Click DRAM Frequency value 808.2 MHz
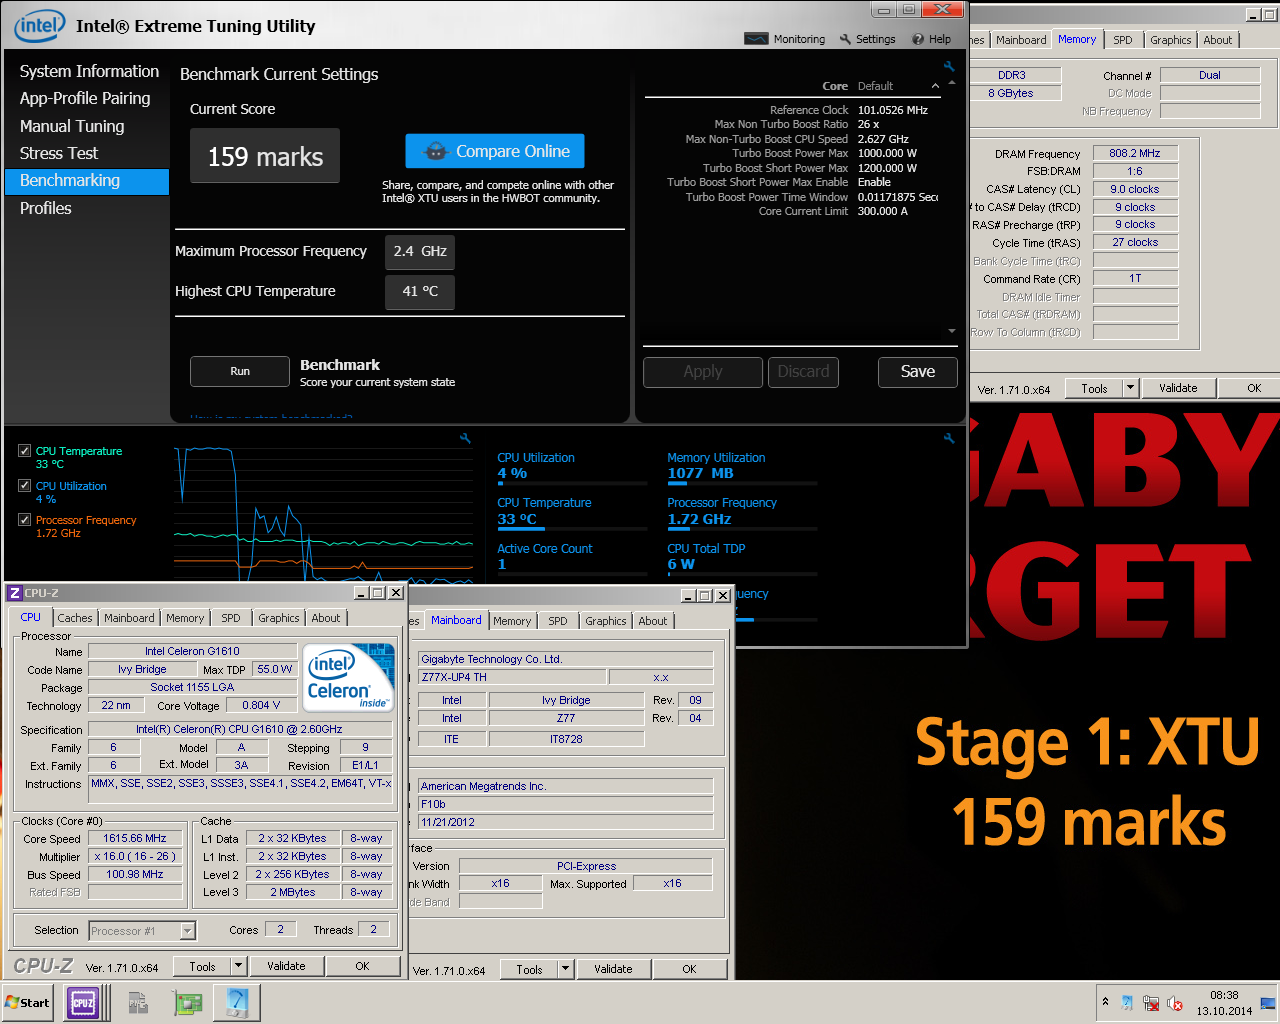The image size is (1280, 1024). click(x=1135, y=153)
